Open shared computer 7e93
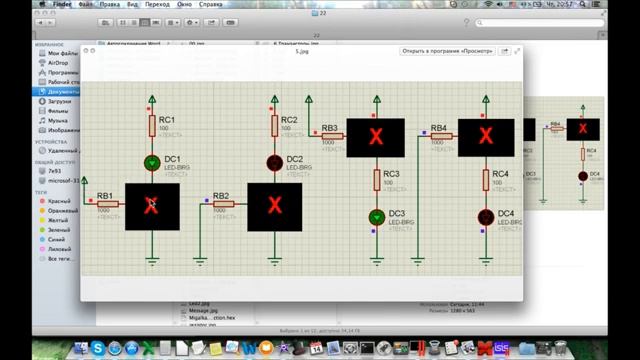 point(50,171)
